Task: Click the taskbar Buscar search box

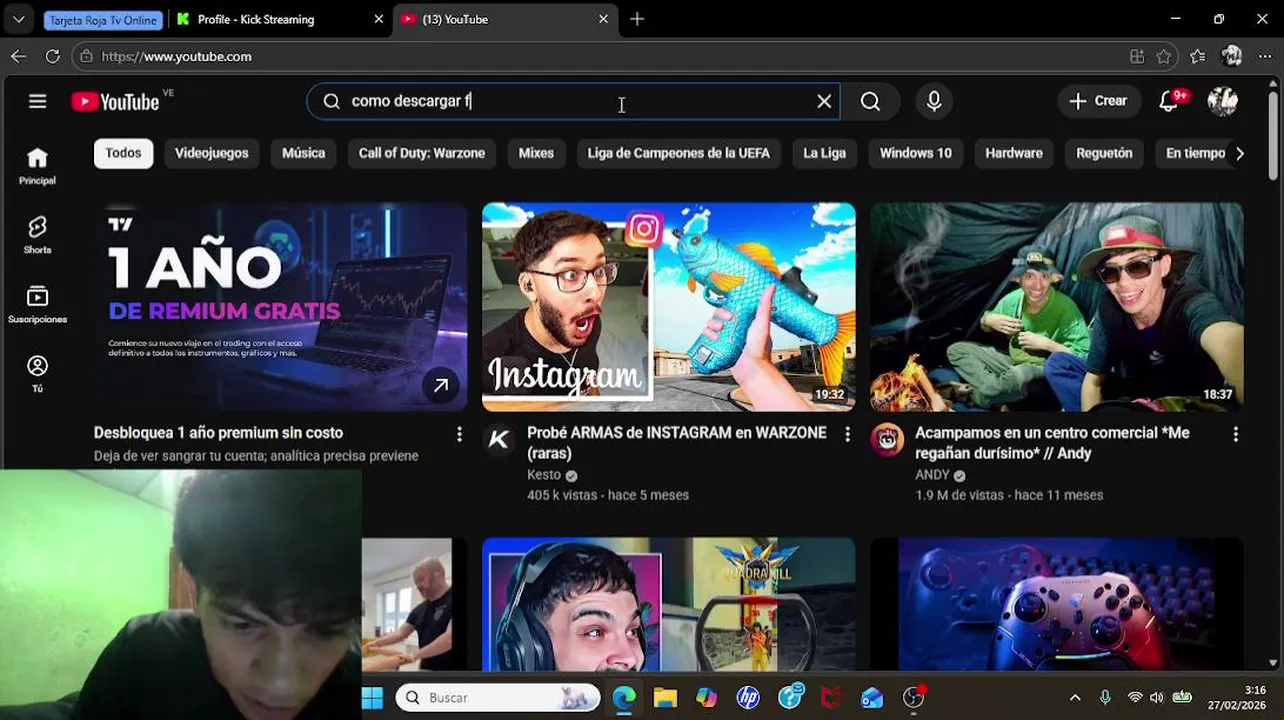Action: click(497, 698)
